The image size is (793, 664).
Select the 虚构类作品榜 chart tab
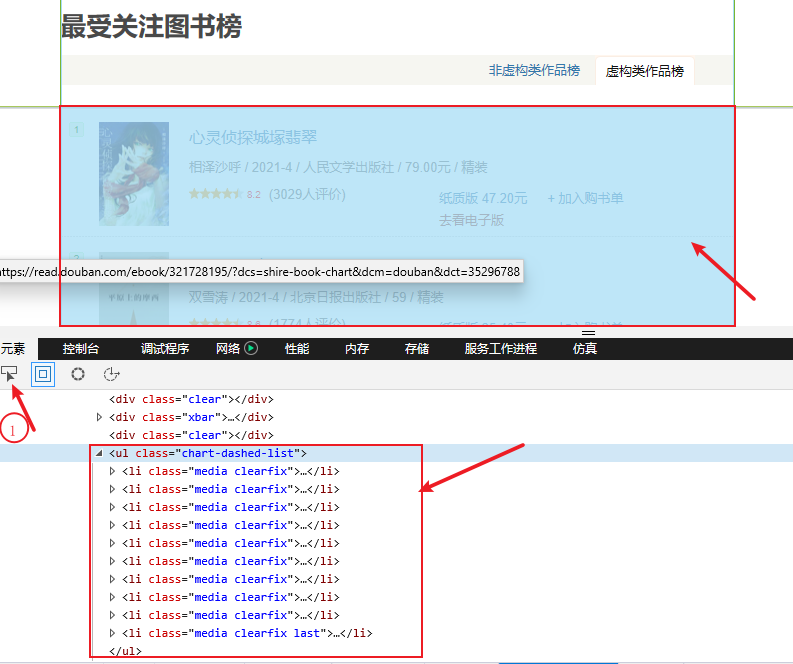(644, 71)
